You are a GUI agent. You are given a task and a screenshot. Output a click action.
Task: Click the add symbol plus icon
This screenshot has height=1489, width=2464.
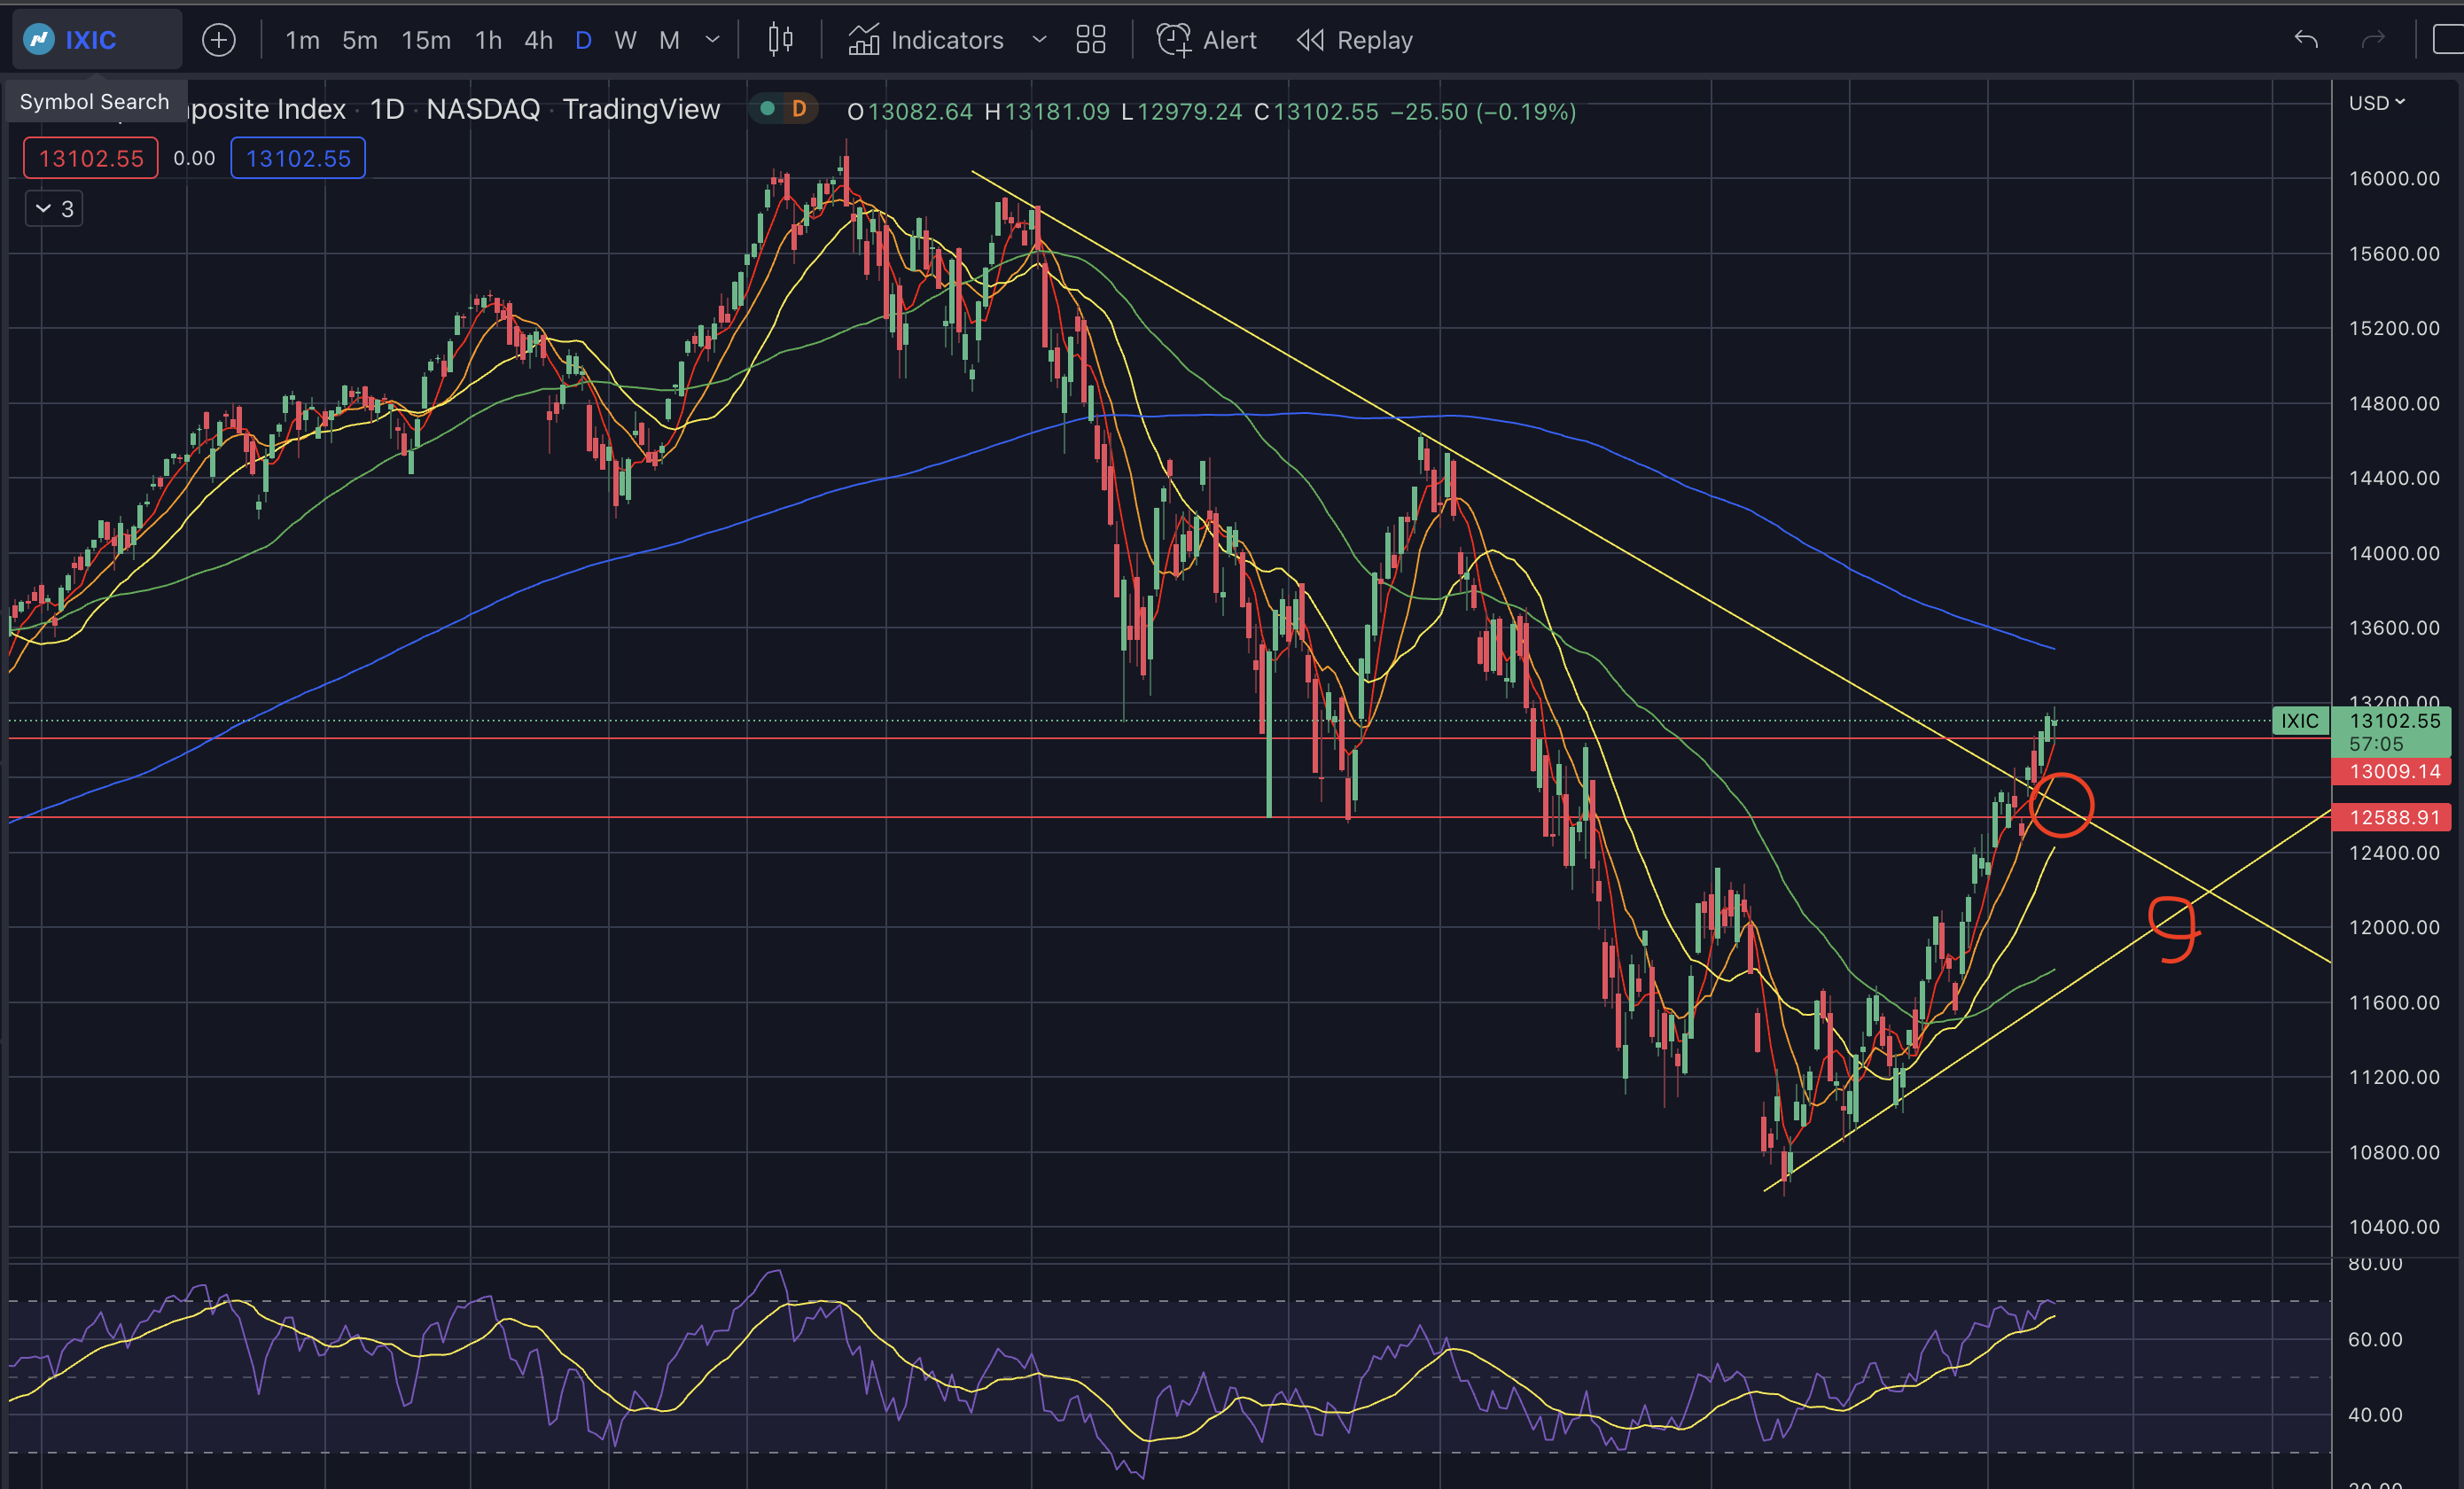coord(218,40)
